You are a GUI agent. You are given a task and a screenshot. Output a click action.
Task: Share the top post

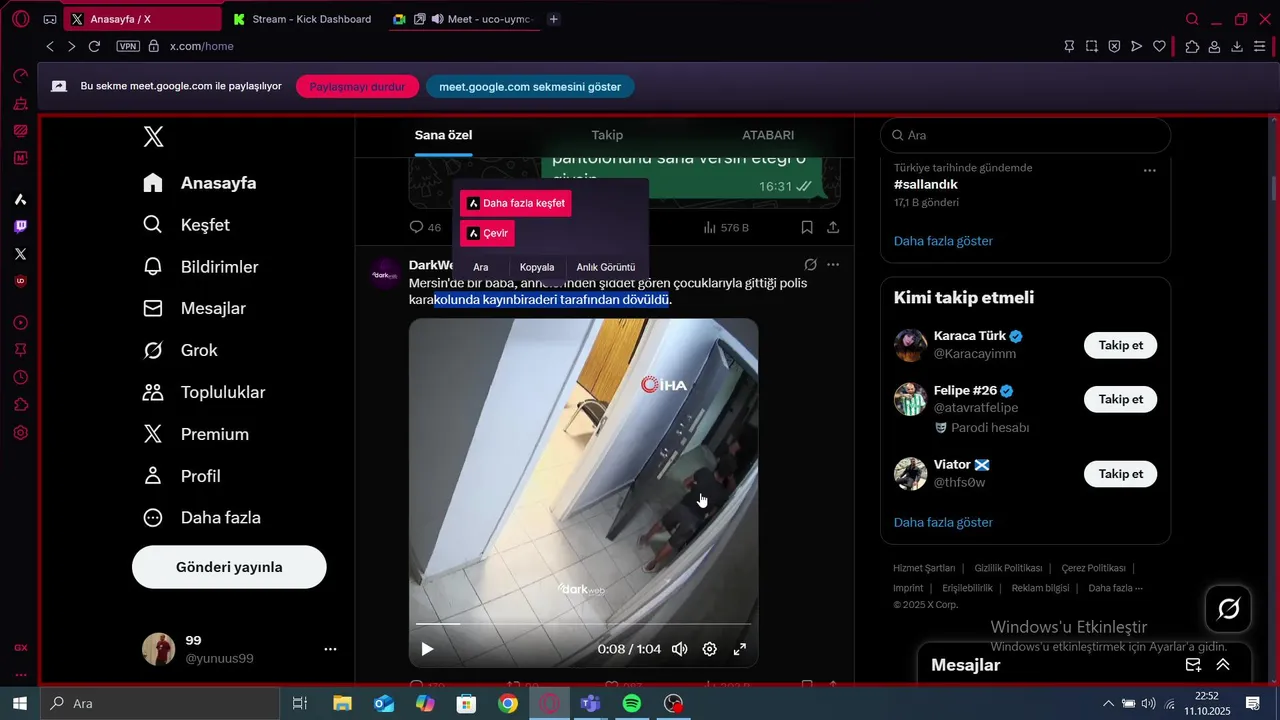pos(833,227)
